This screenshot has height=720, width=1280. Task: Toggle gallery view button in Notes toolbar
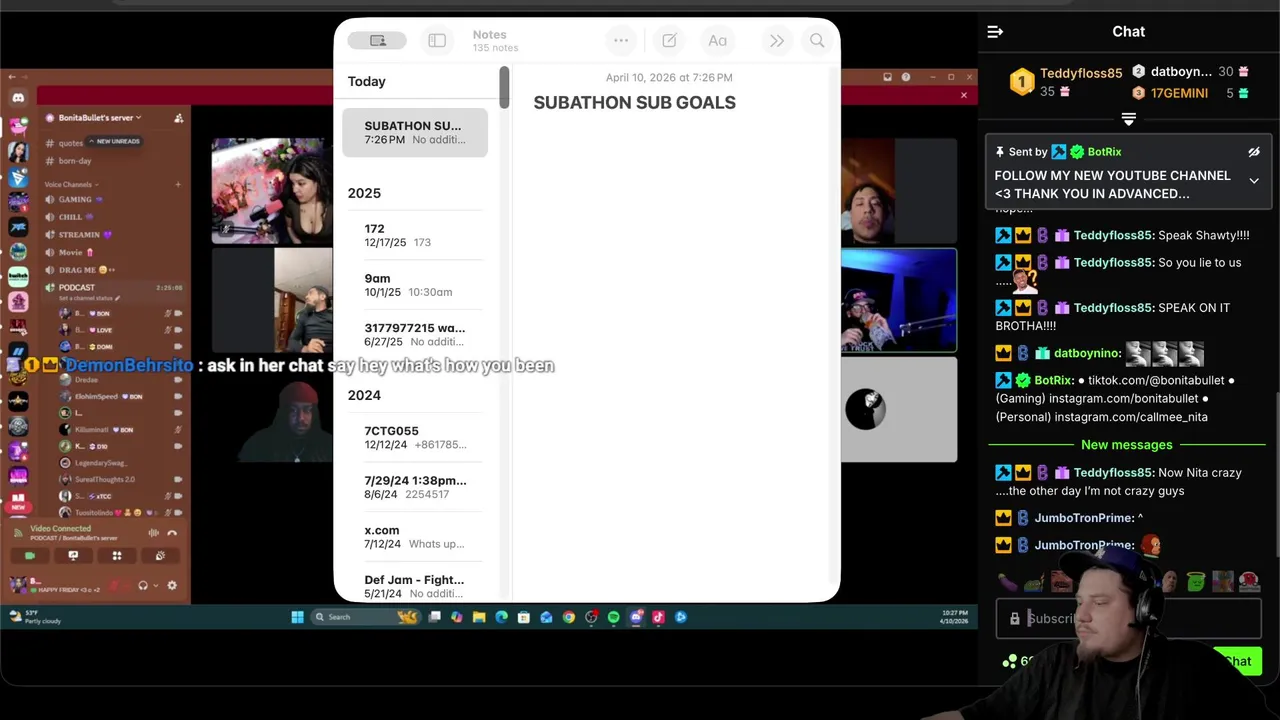pos(377,41)
